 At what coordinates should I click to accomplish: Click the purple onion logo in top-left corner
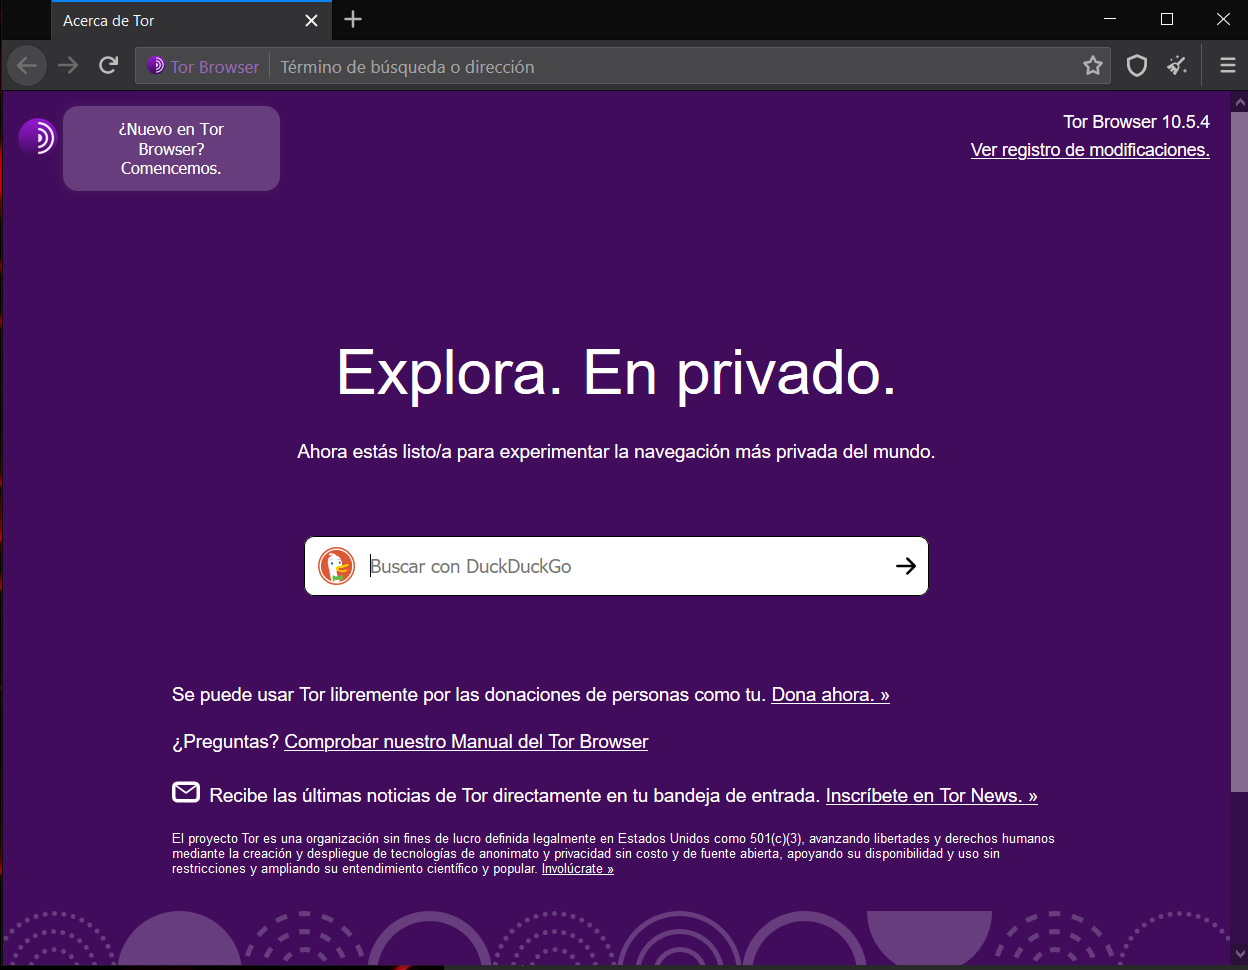pos(37,137)
